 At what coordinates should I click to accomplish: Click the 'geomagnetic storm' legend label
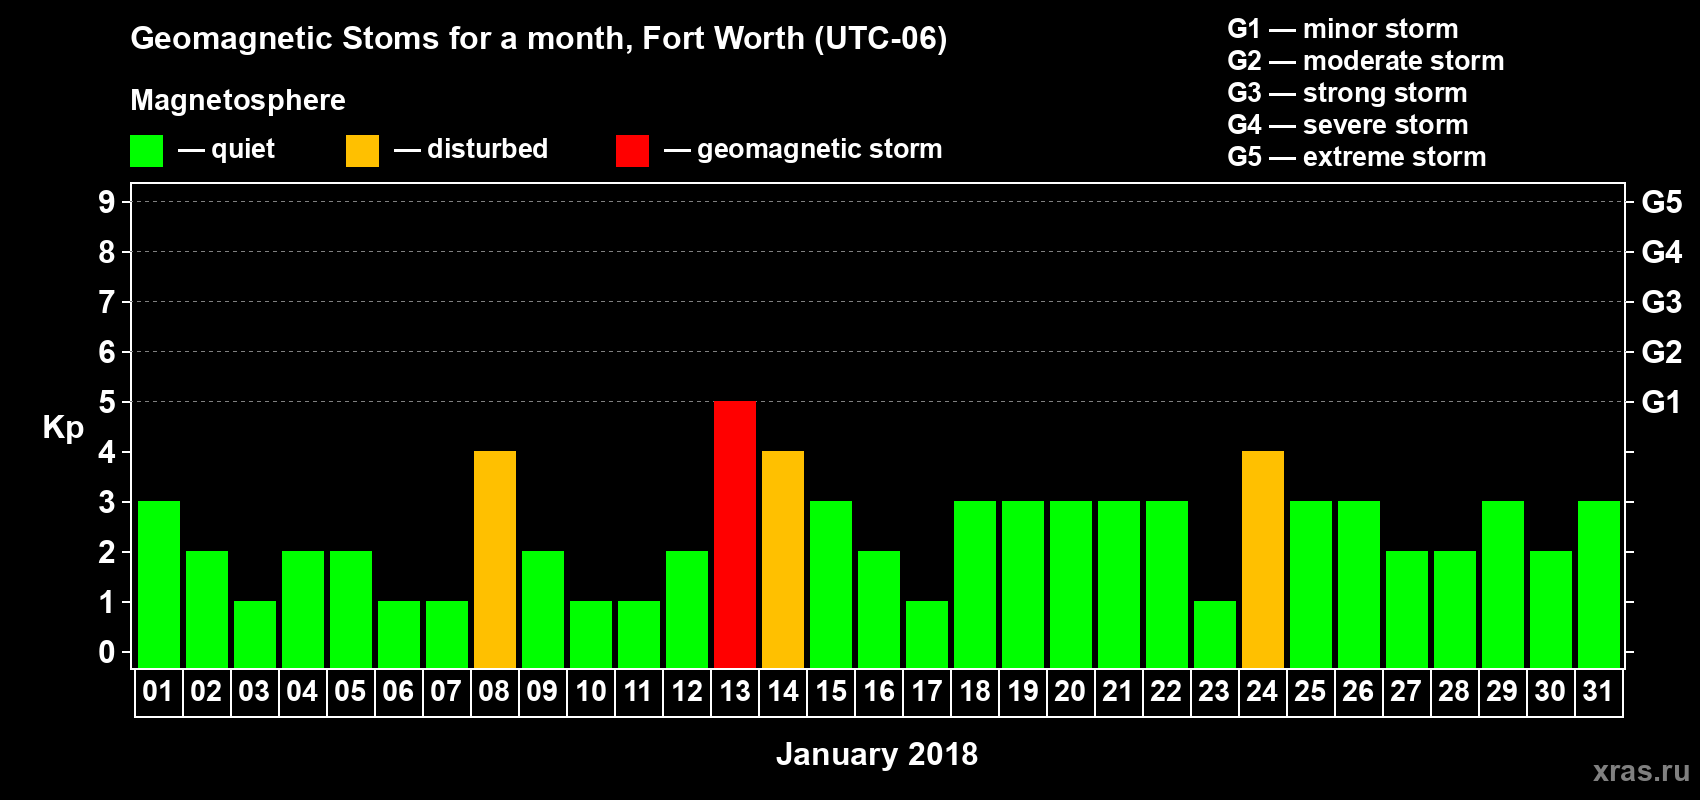click(x=820, y=149)
